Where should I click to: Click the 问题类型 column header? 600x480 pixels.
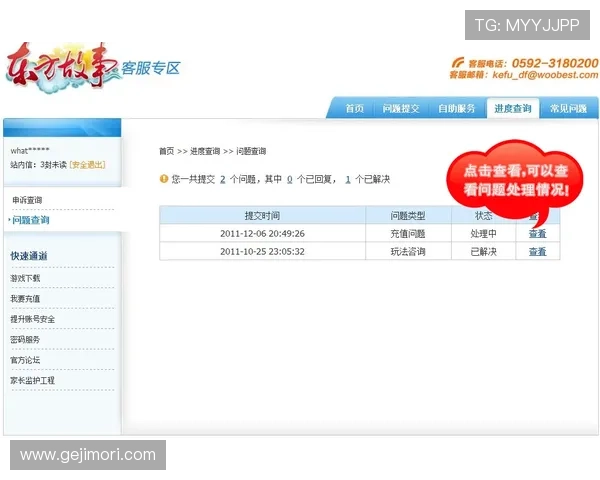(408, 216)
